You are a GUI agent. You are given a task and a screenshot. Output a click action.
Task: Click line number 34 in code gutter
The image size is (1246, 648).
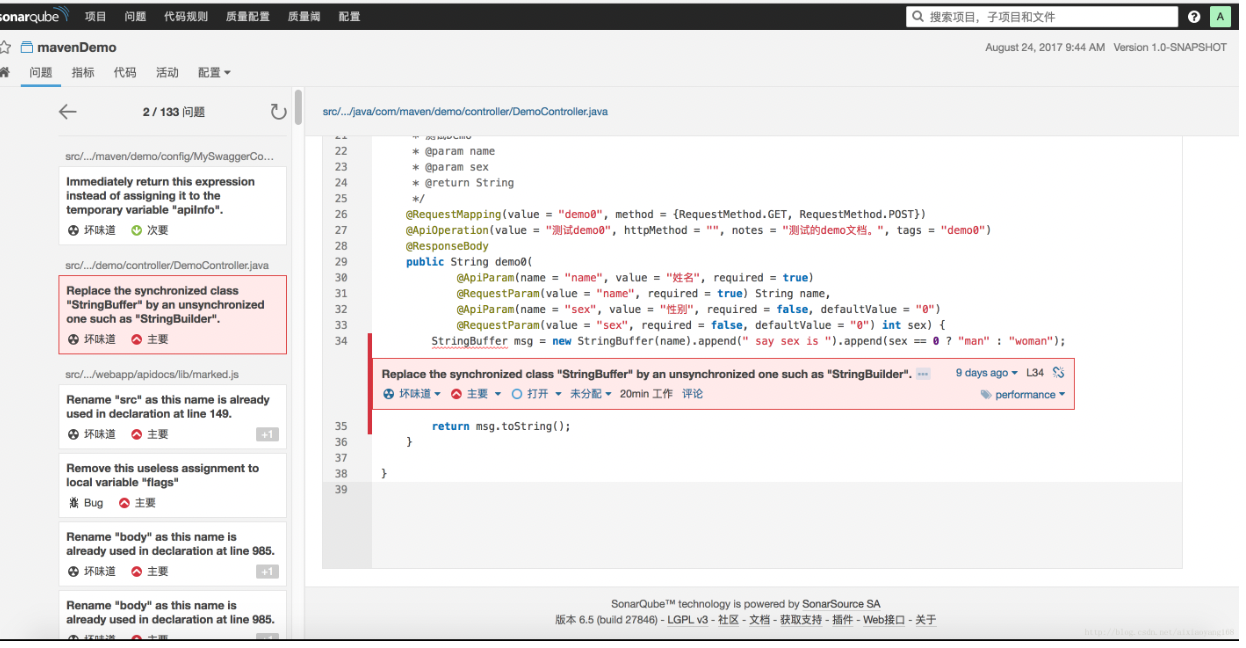point(341,341)
